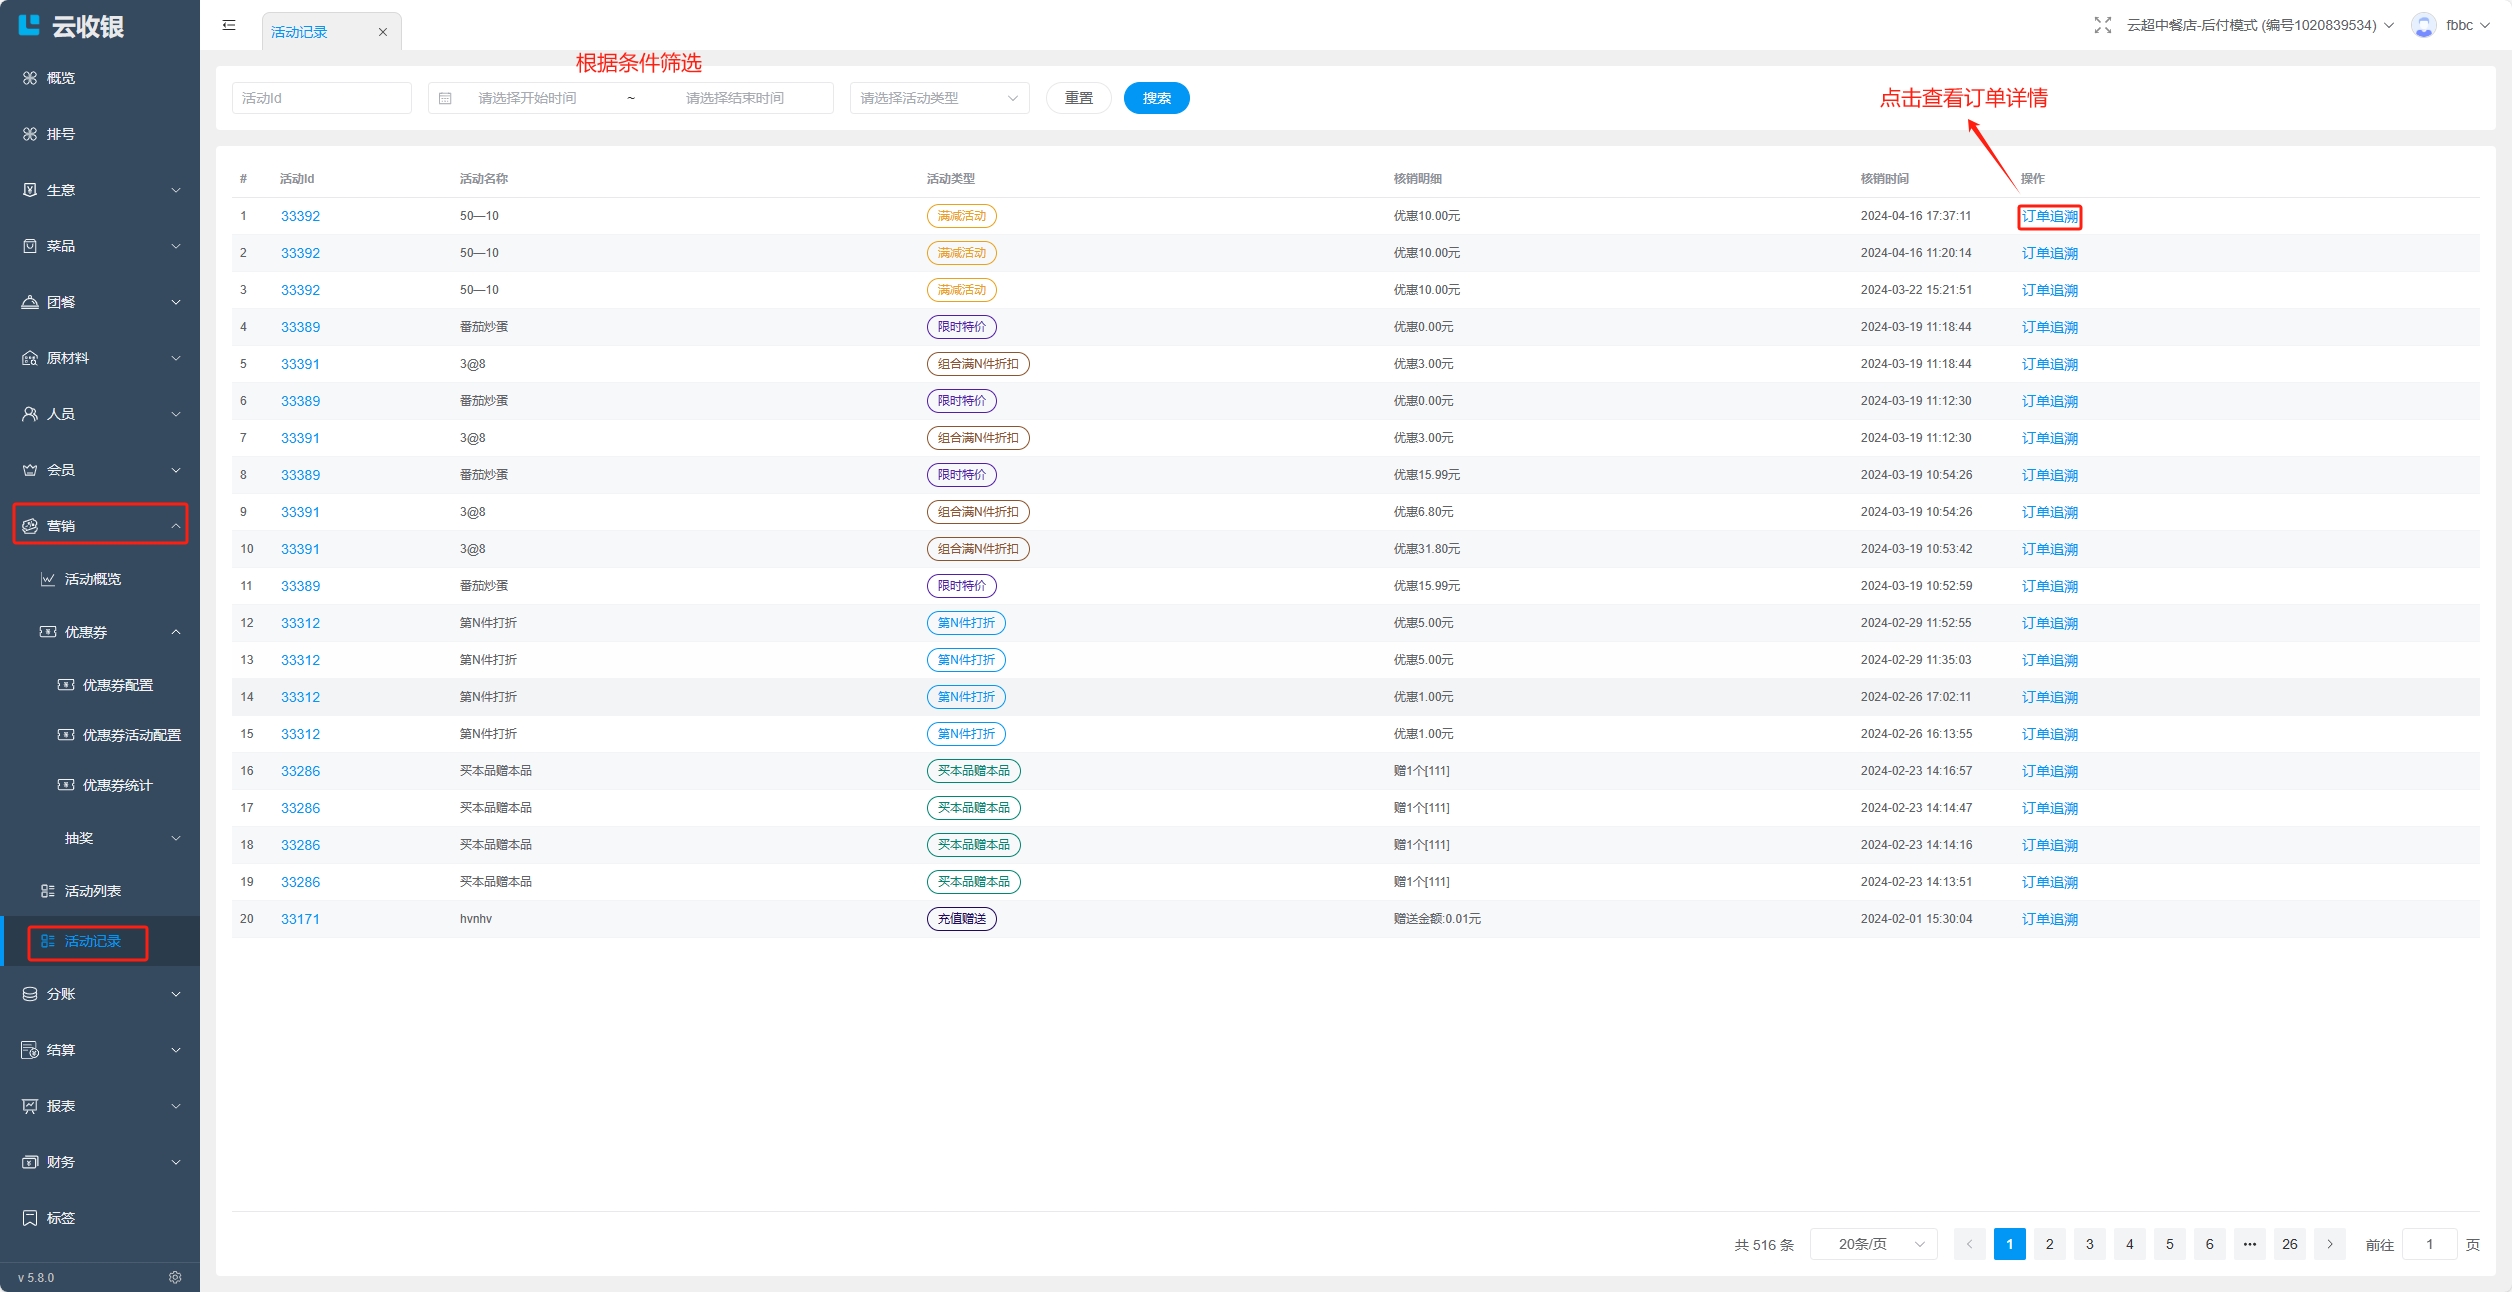Open the 20条/页 page size dropdown
The height and width of the screenshot is (1292, 2512).
pyautogui.click(x=1873, y=1244)
